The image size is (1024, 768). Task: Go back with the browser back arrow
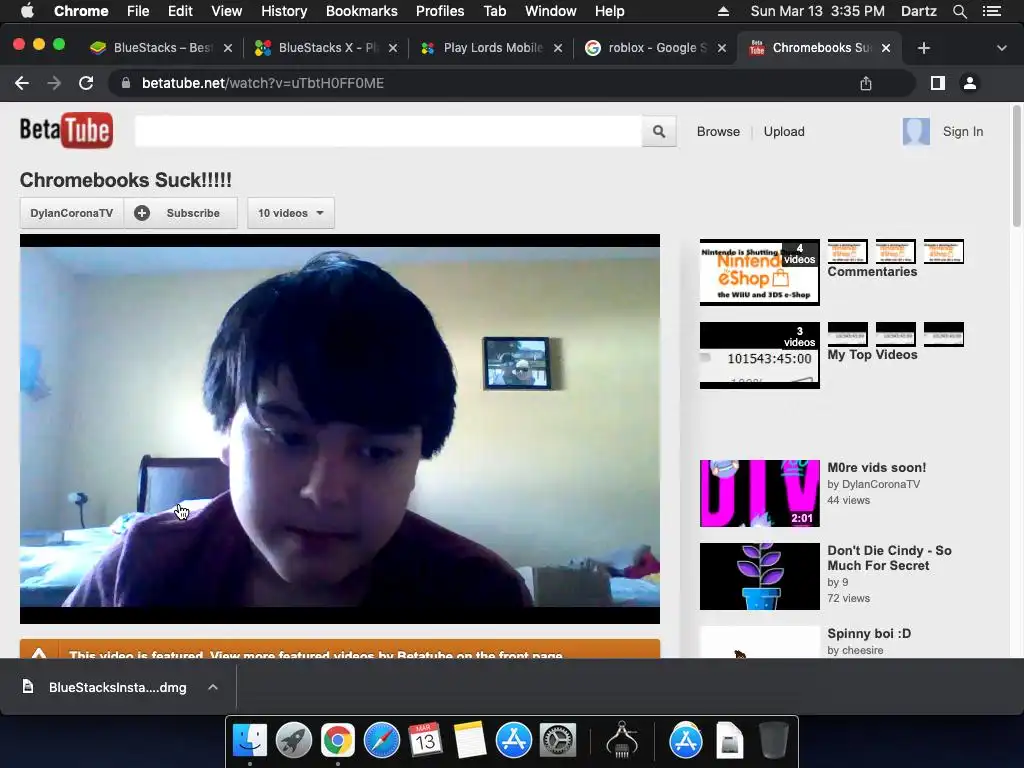pyautogui.click(x=22, y=83)
